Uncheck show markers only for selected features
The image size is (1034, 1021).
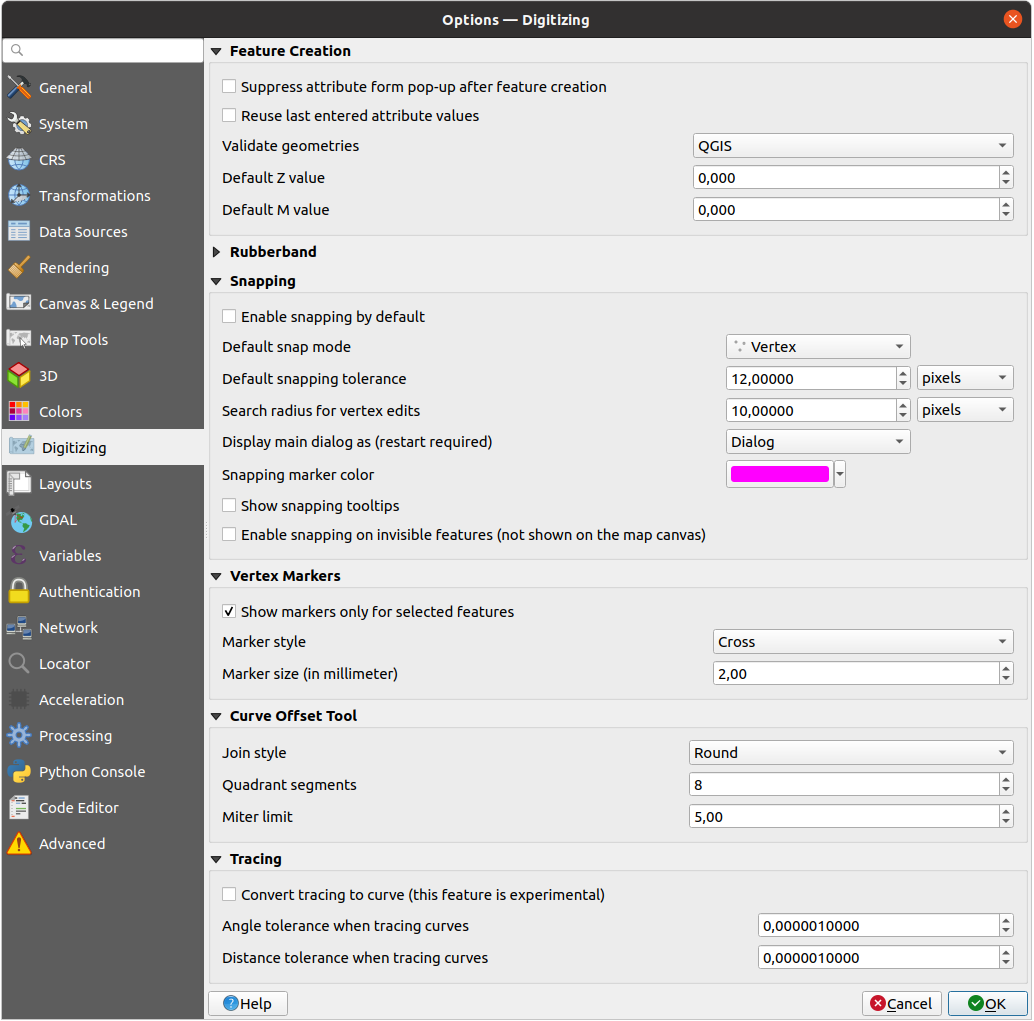(x=228, y=611)
